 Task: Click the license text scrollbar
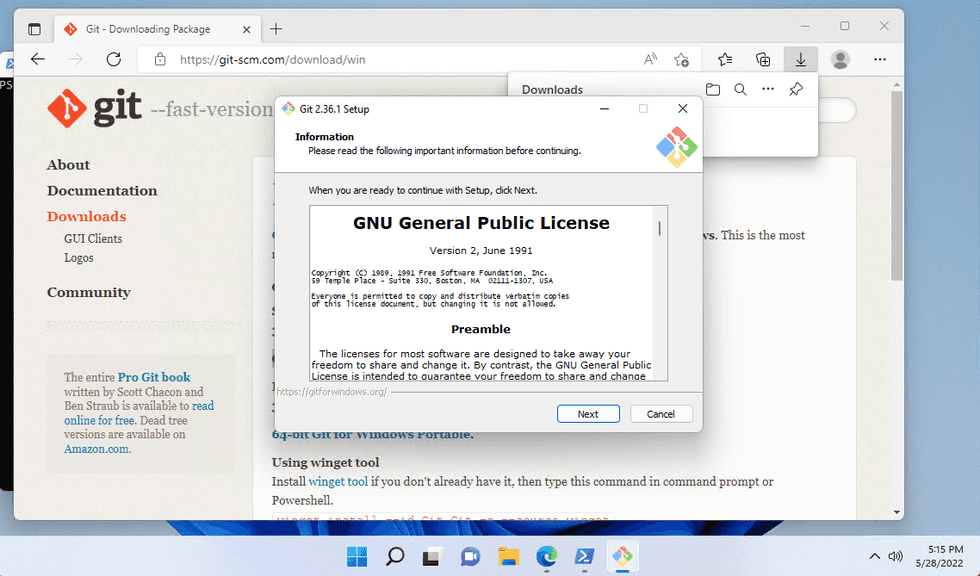pos(659,229)
